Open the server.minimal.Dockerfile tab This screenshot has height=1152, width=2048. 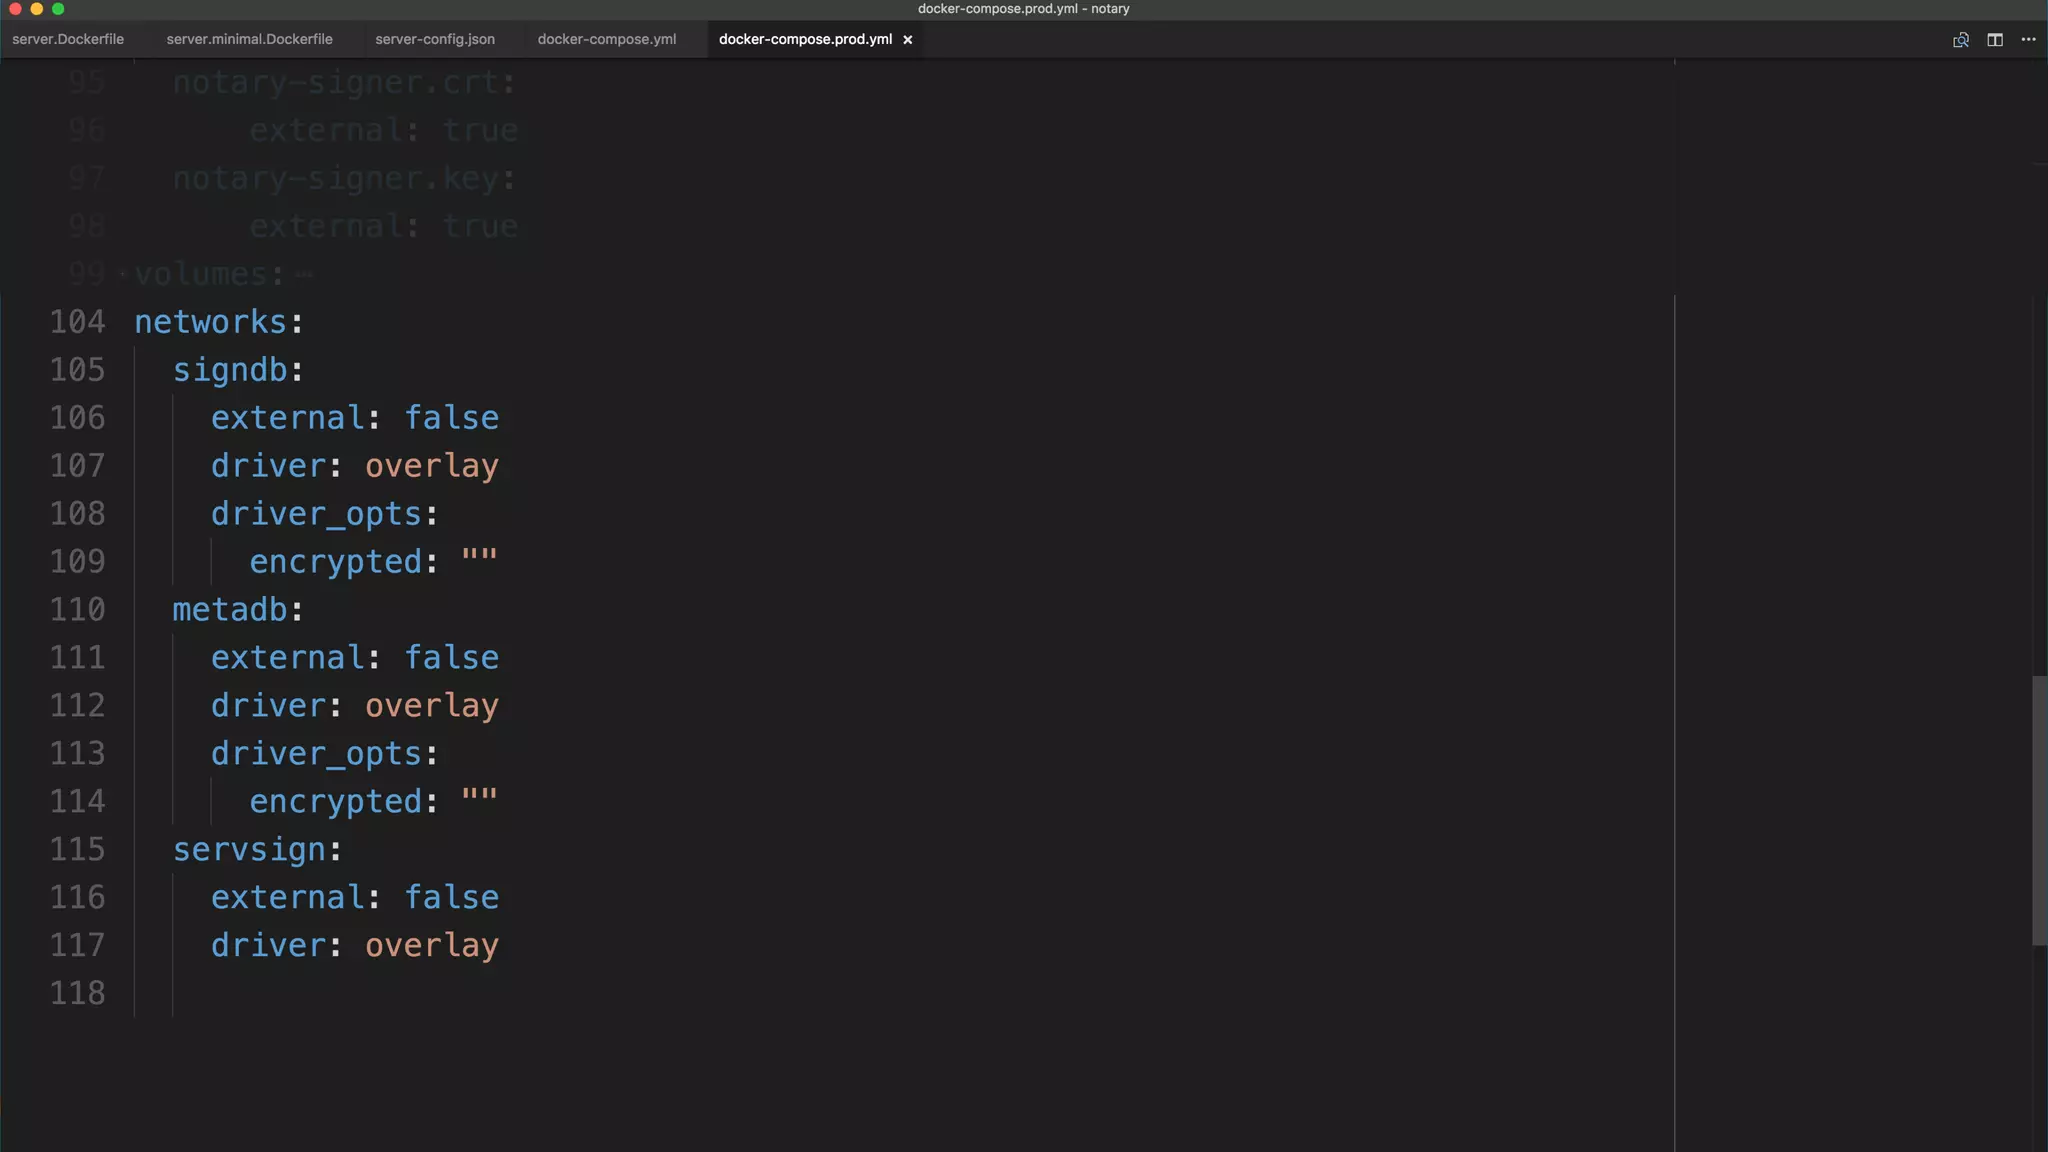[x=249, y=40]
